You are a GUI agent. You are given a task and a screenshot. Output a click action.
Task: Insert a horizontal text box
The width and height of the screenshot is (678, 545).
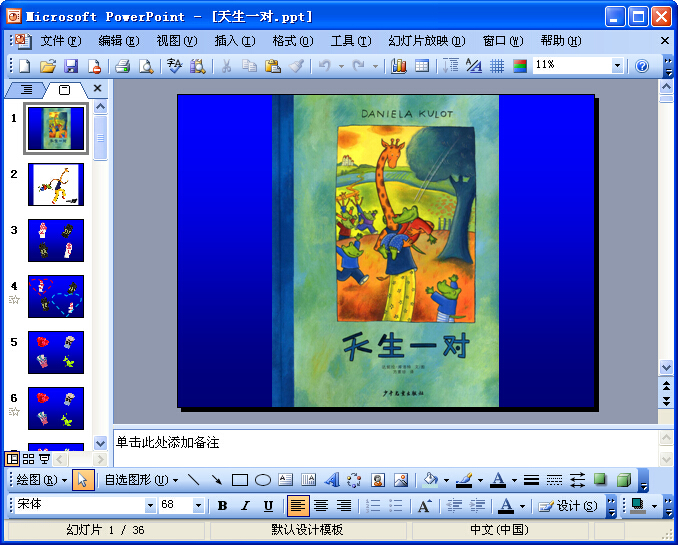coord(285,480)
